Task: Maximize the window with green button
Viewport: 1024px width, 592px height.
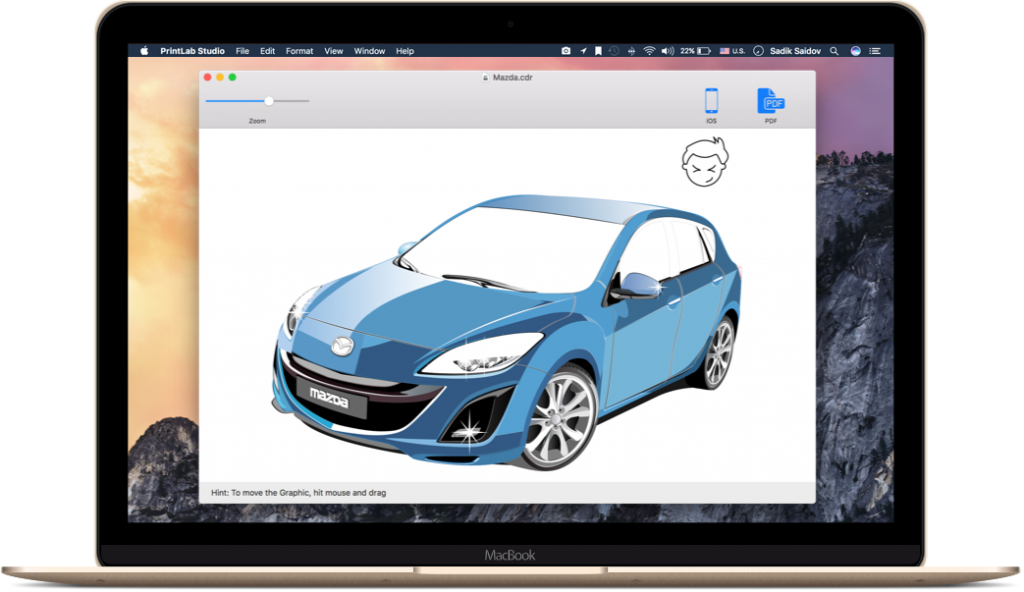Action: pyautogui.click(x=232, y=77)
